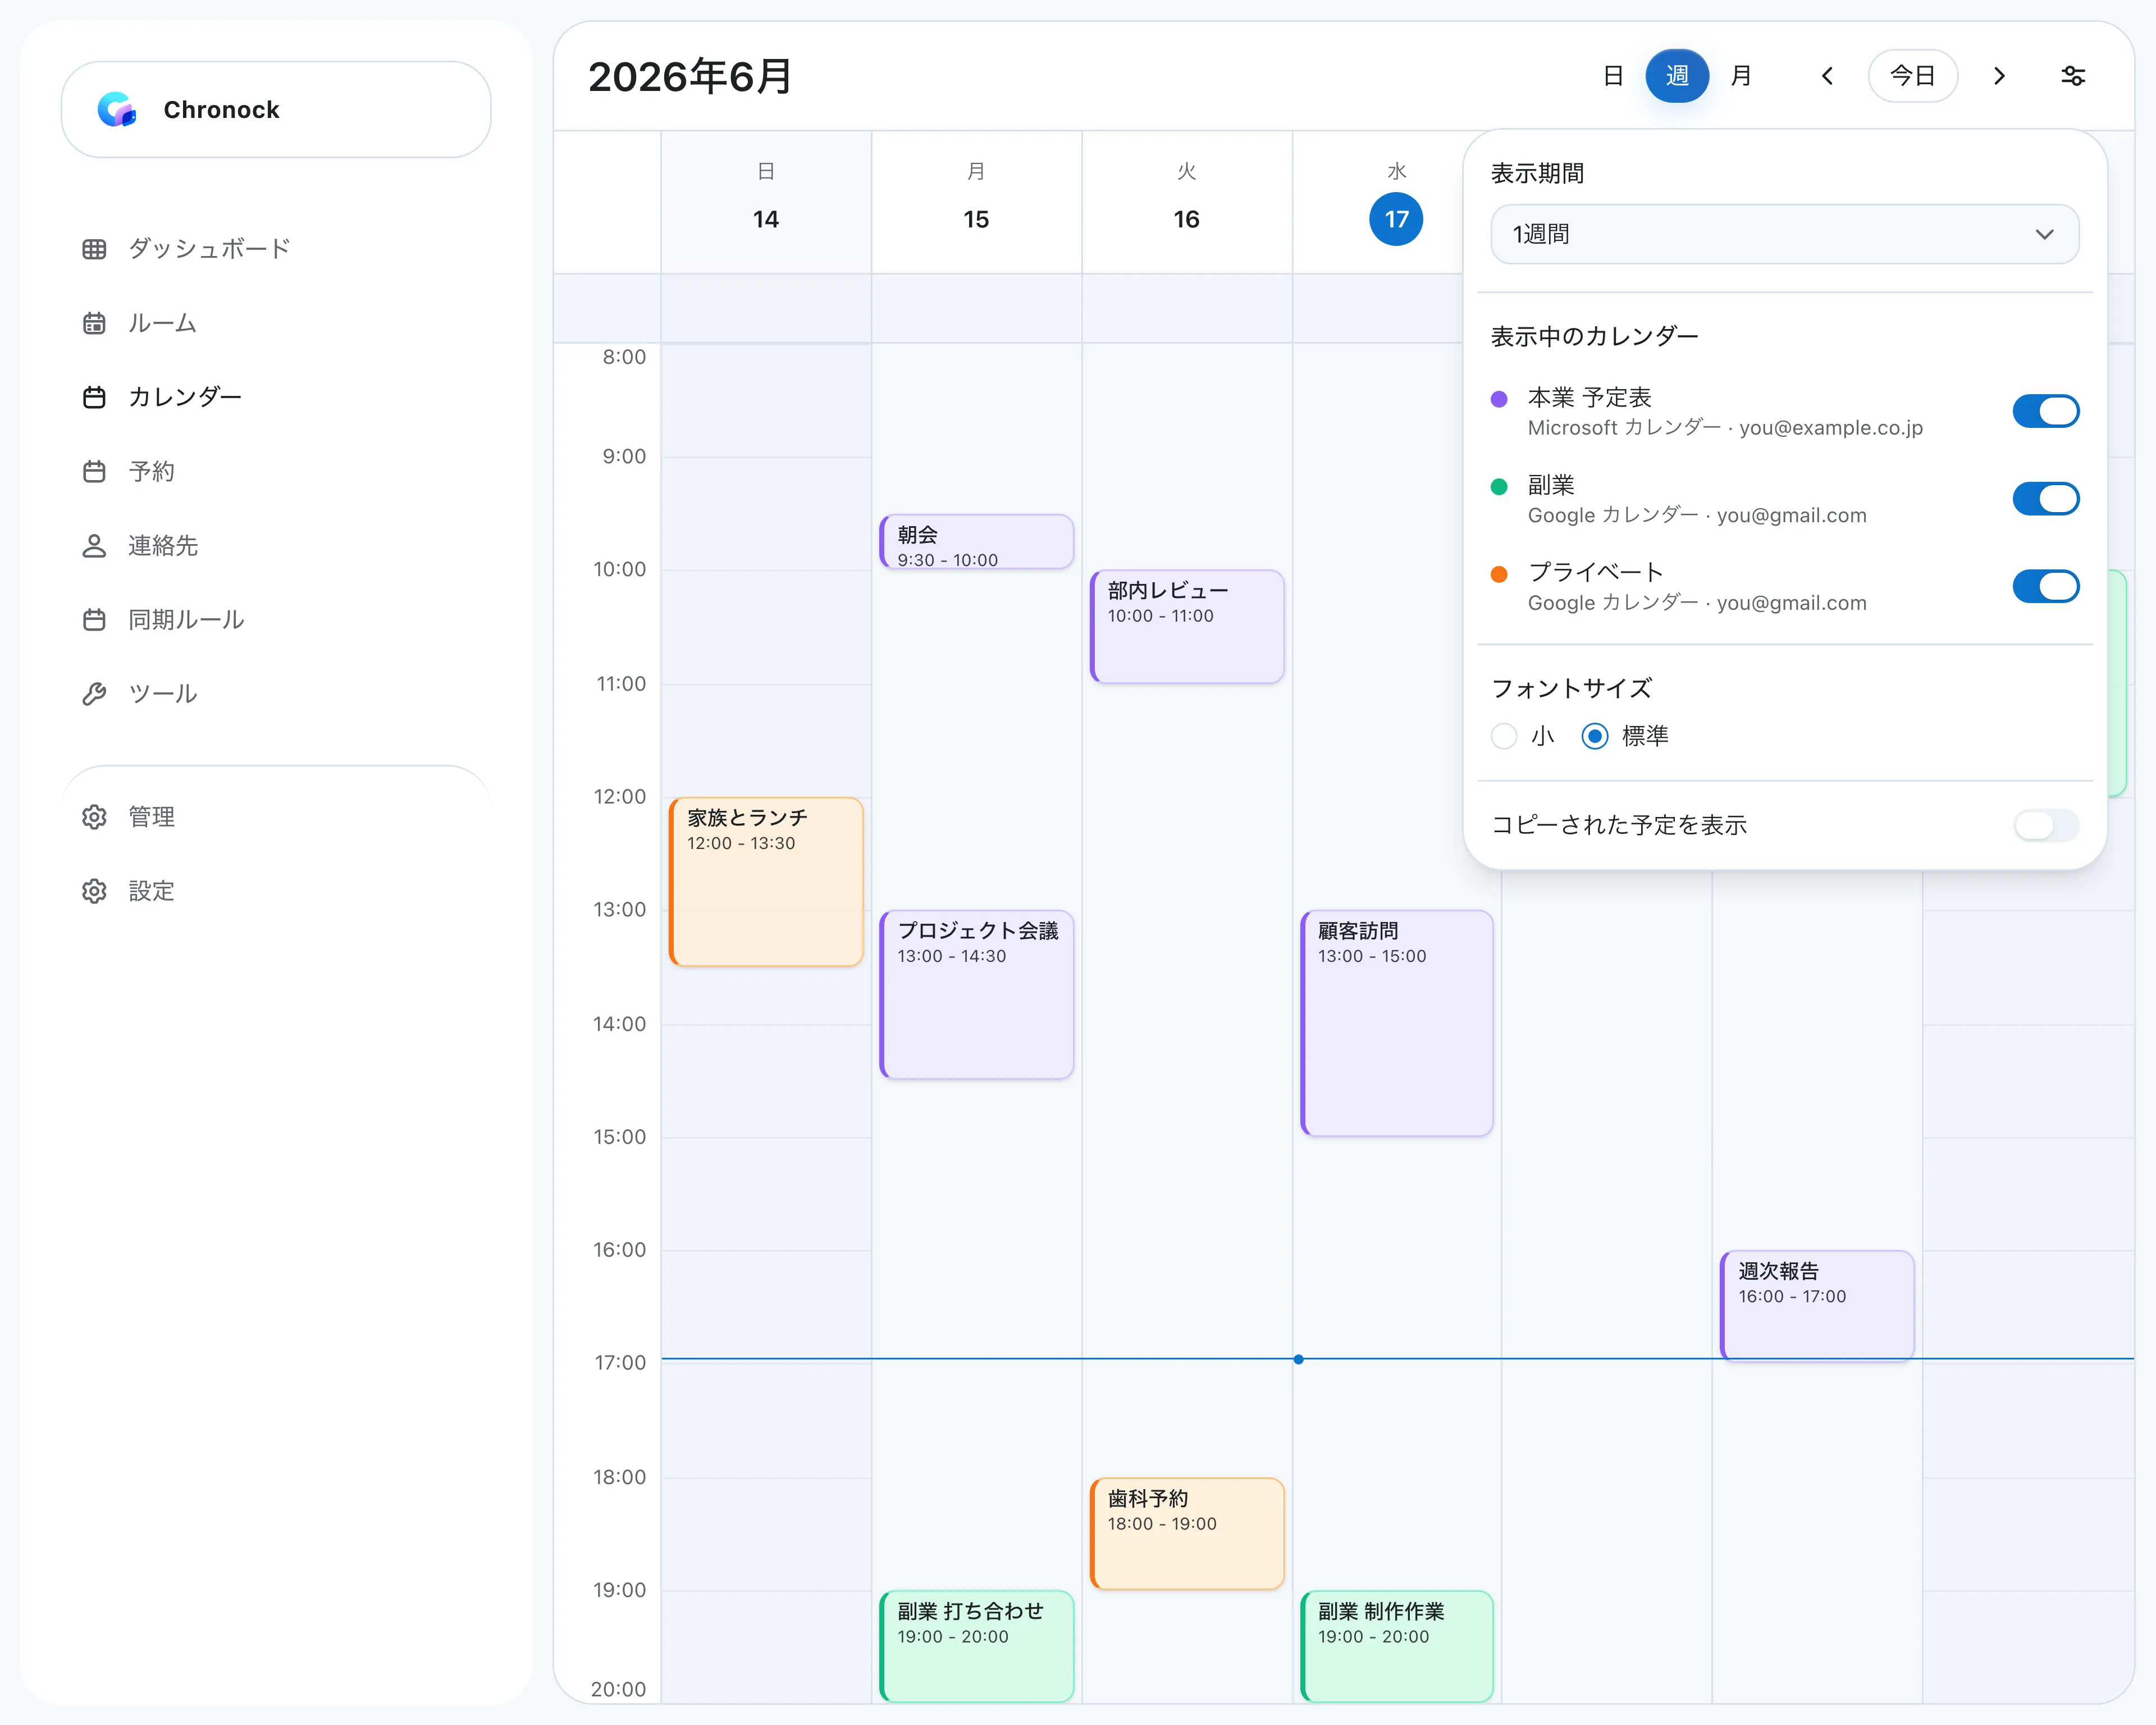Select the 標準 font size radio
The height and width of the screenshot is (1725, 2156).
click(1595, 736)
